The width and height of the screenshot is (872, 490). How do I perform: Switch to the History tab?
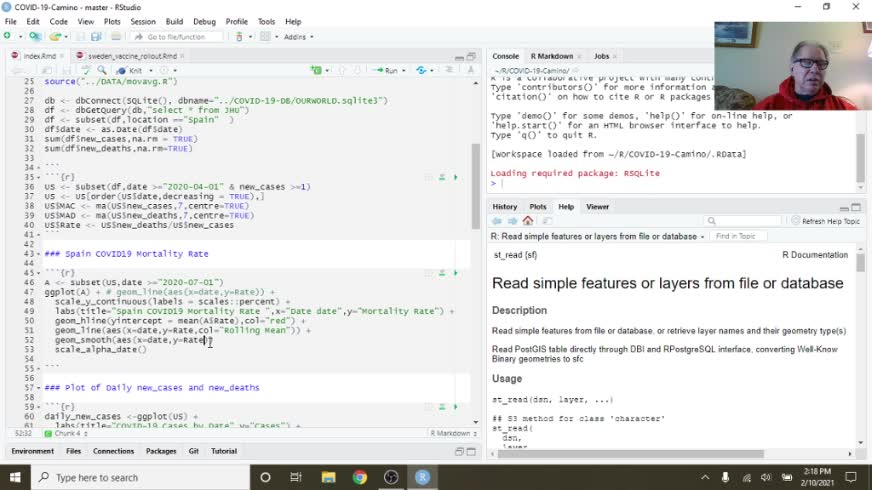[505, 207]
